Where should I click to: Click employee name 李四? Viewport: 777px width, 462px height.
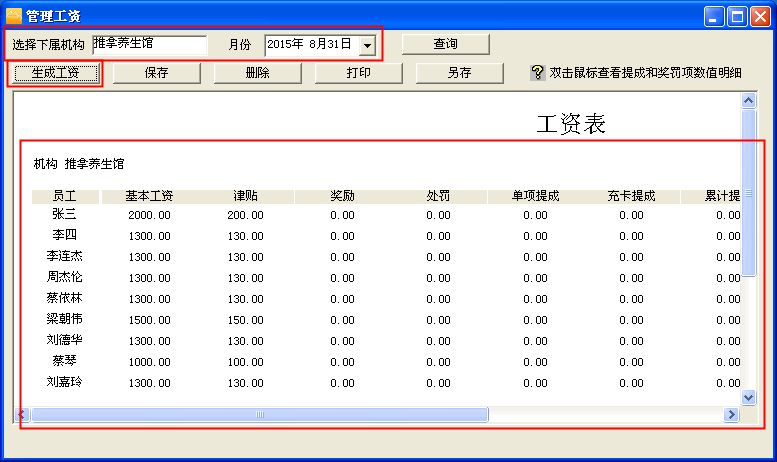point(64,235)
